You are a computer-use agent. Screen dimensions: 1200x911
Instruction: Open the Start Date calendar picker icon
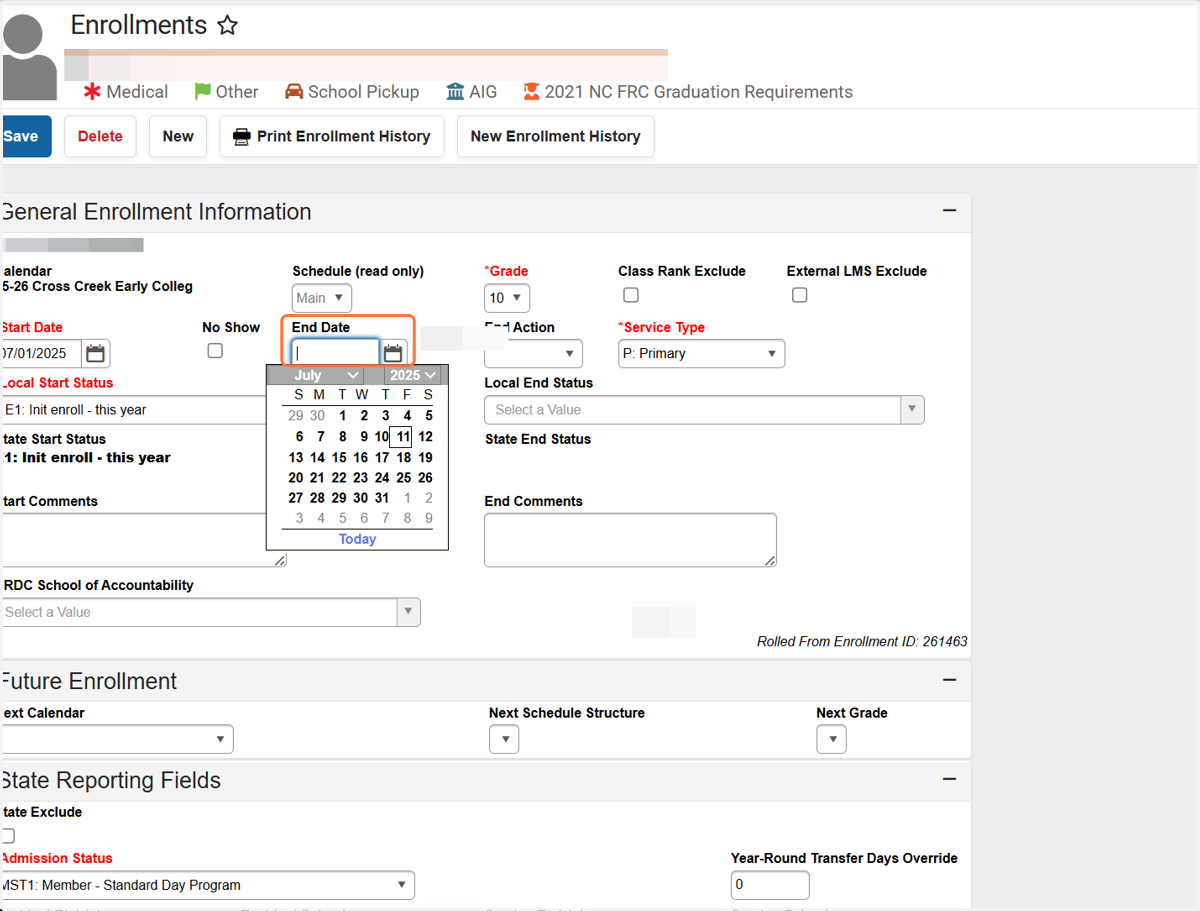pyautogui.click(x=96, y=353)
